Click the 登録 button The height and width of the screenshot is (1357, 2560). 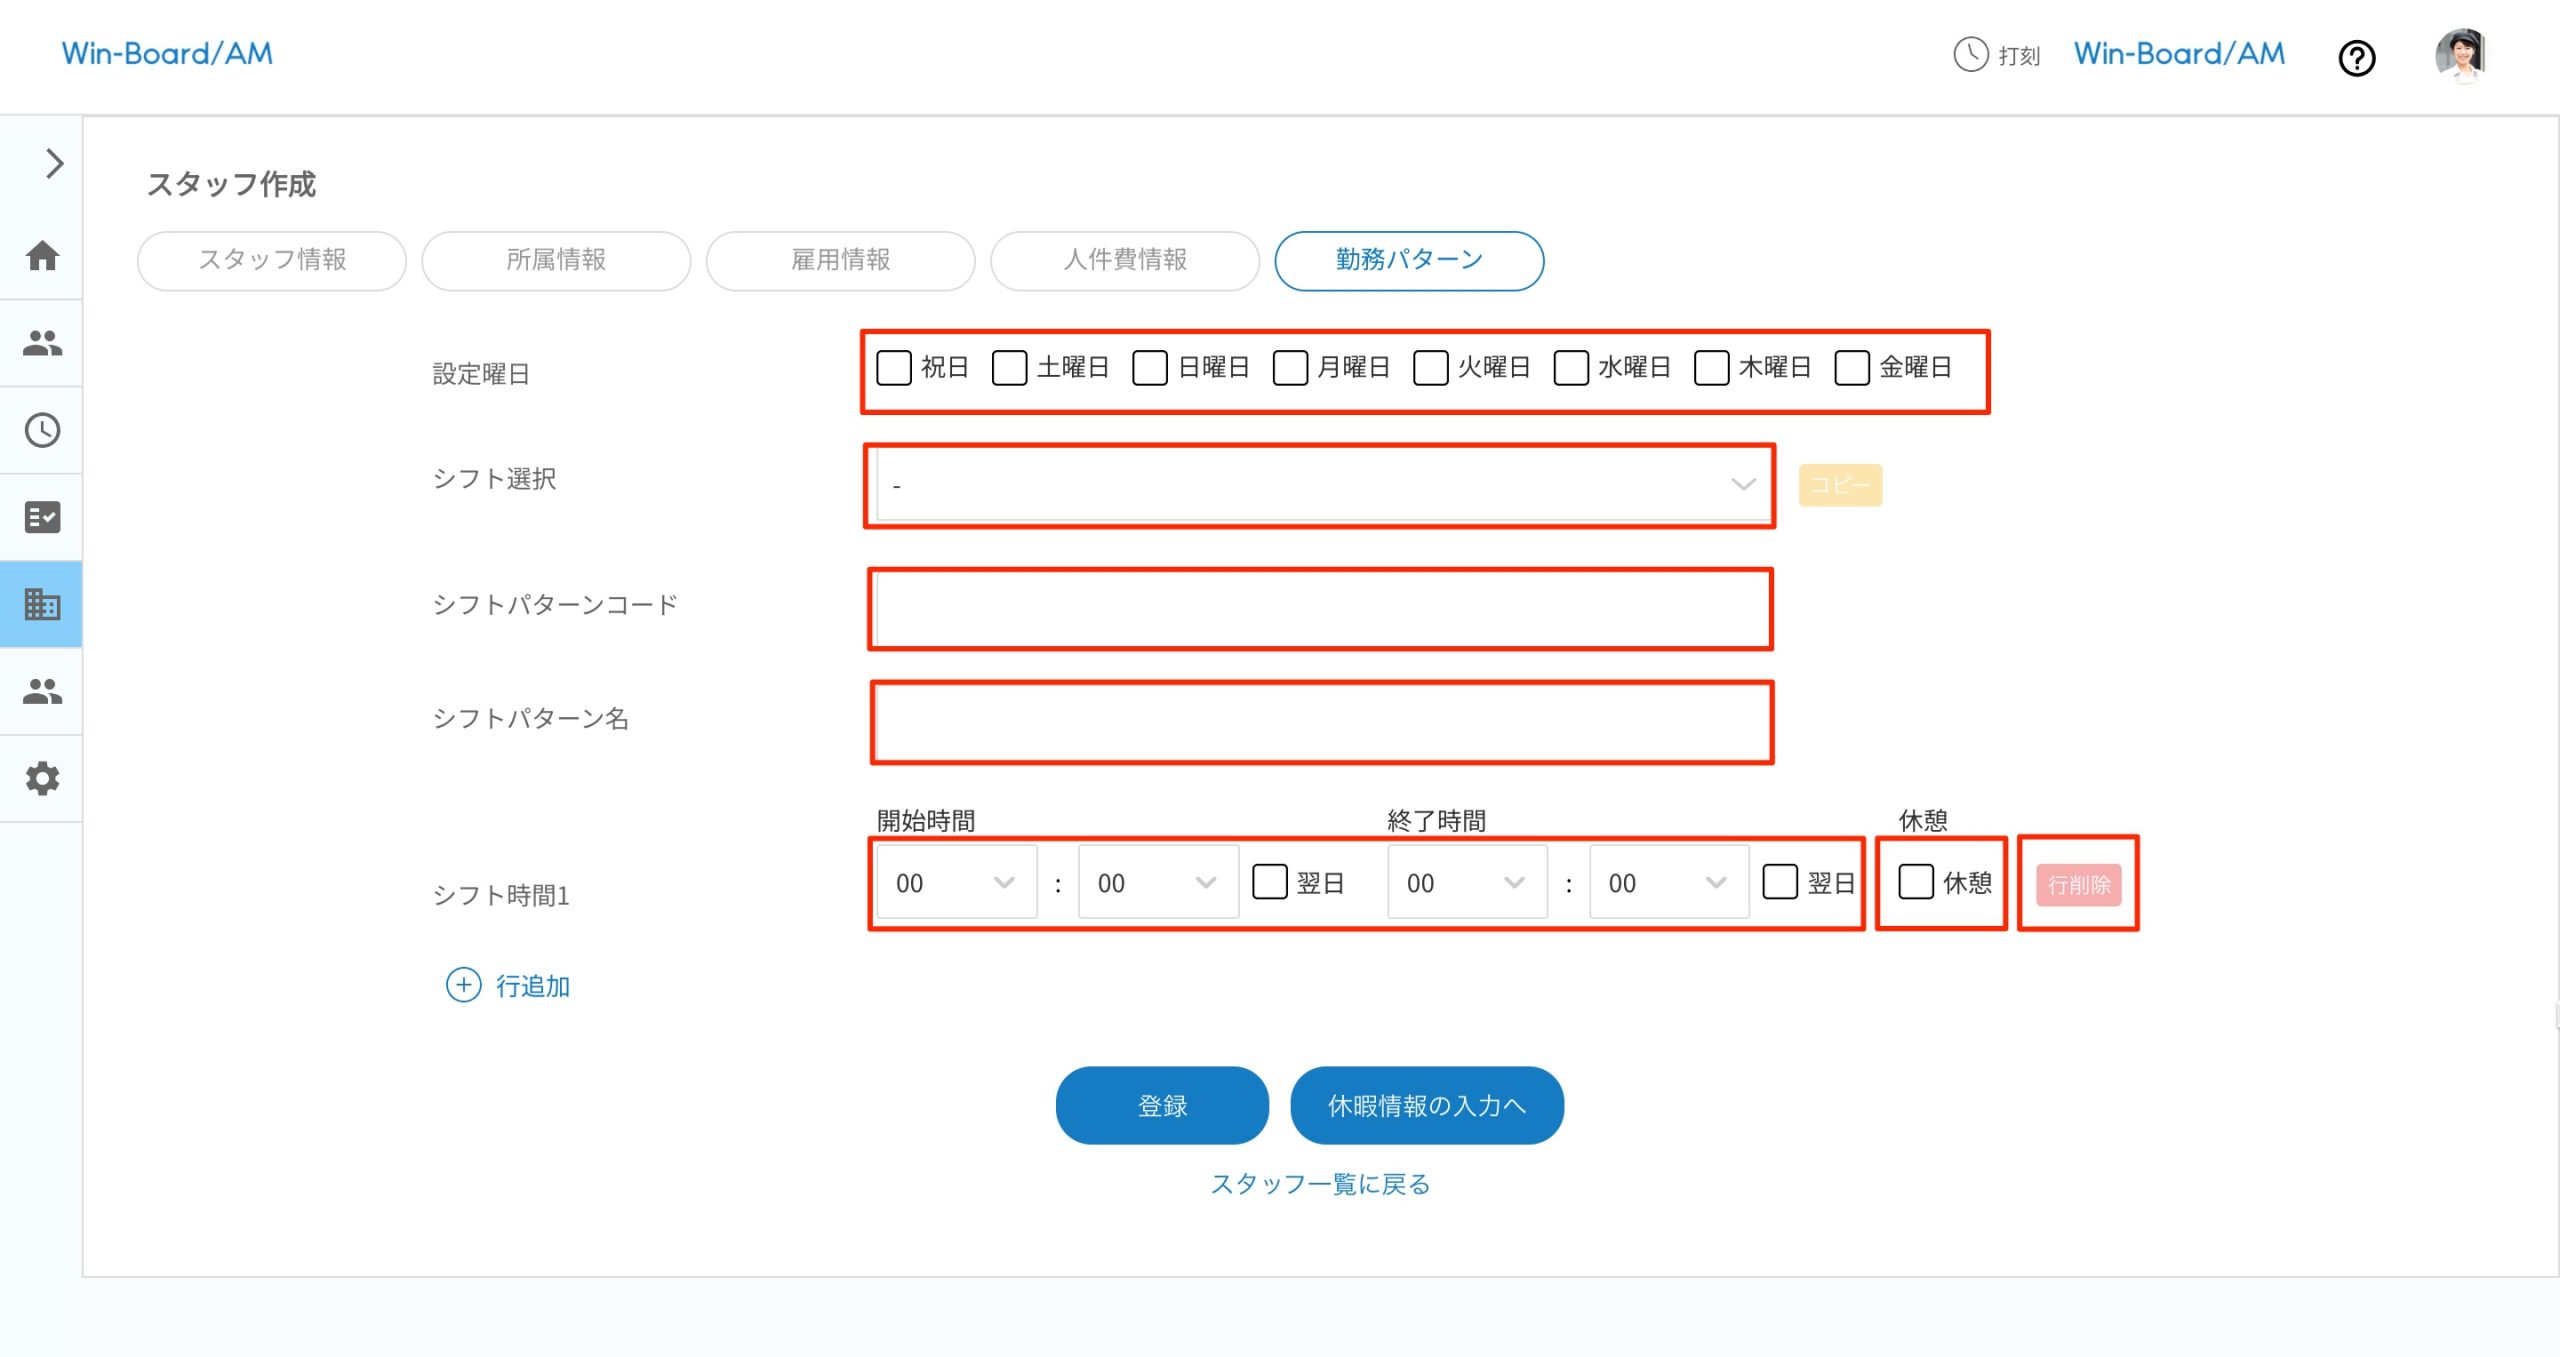[1161, 1105]
